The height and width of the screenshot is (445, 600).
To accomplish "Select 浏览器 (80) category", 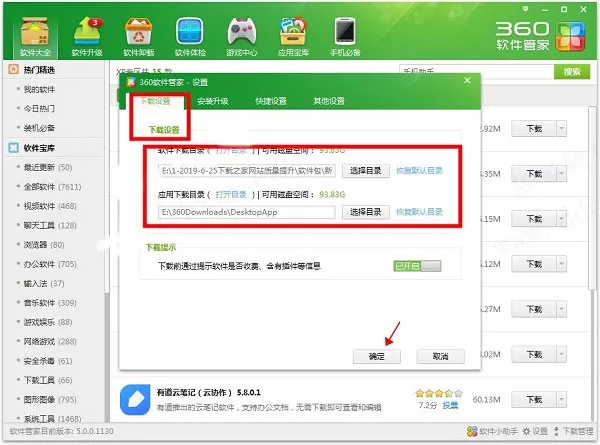I will click(x=44, y=245).
